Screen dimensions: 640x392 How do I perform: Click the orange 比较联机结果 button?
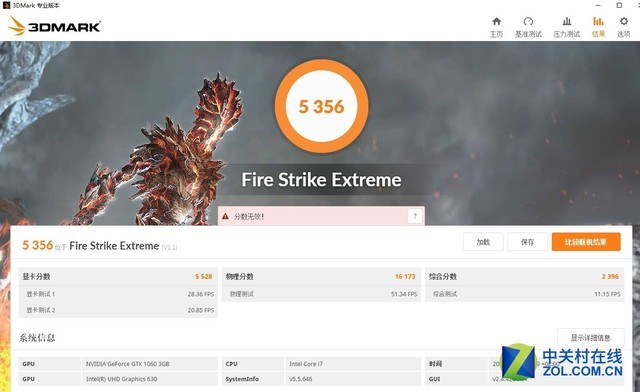click(x=586, y=242)
